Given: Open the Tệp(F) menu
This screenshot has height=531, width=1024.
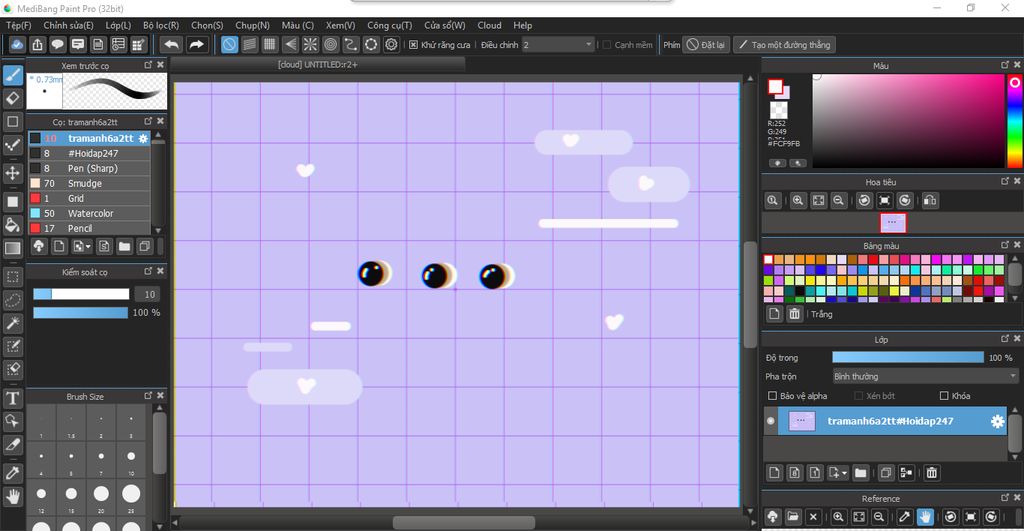Looking at the screenshot, I should [x=19, y=25].
